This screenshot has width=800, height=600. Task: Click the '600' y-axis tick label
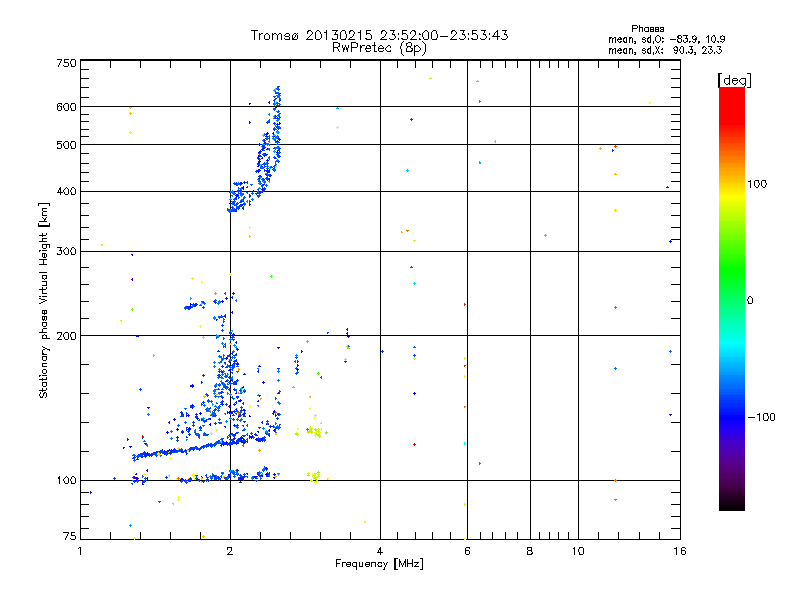(x=66, y=107)
